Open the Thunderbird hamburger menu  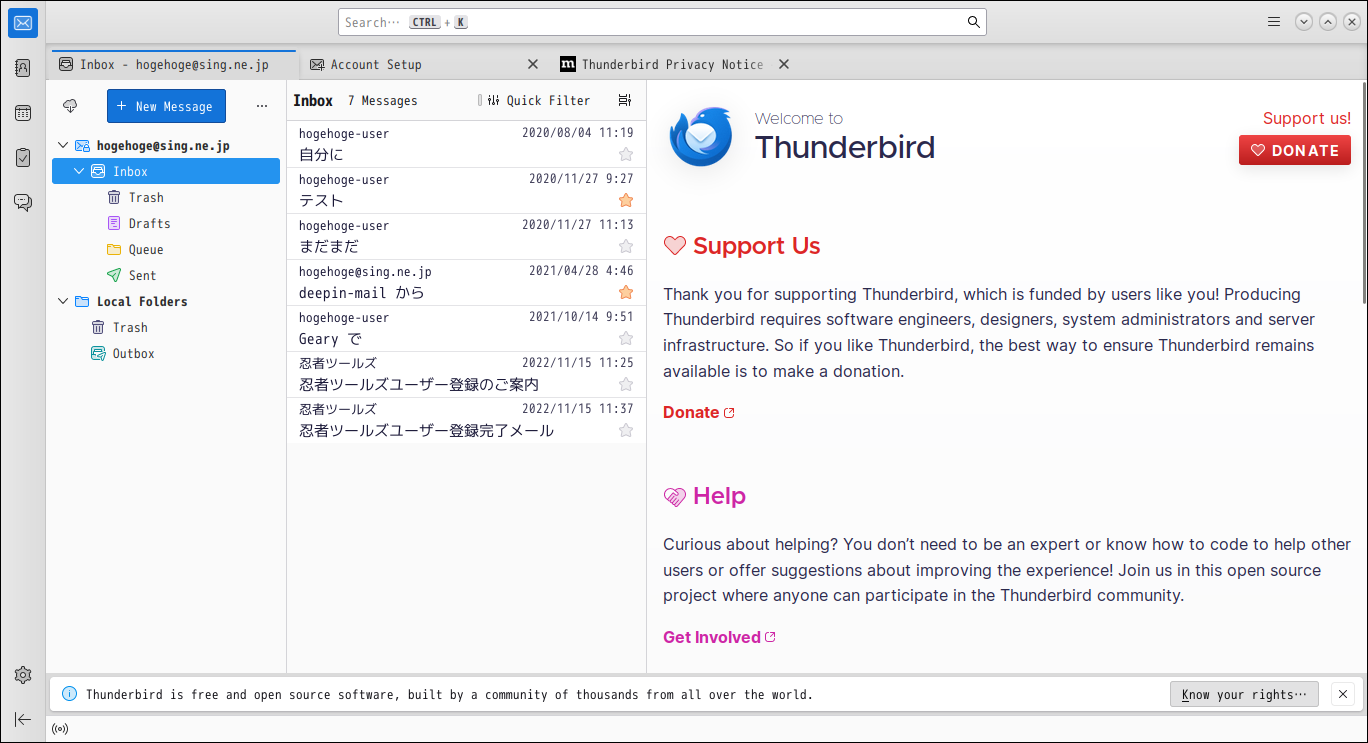(x=1274, y=22)
